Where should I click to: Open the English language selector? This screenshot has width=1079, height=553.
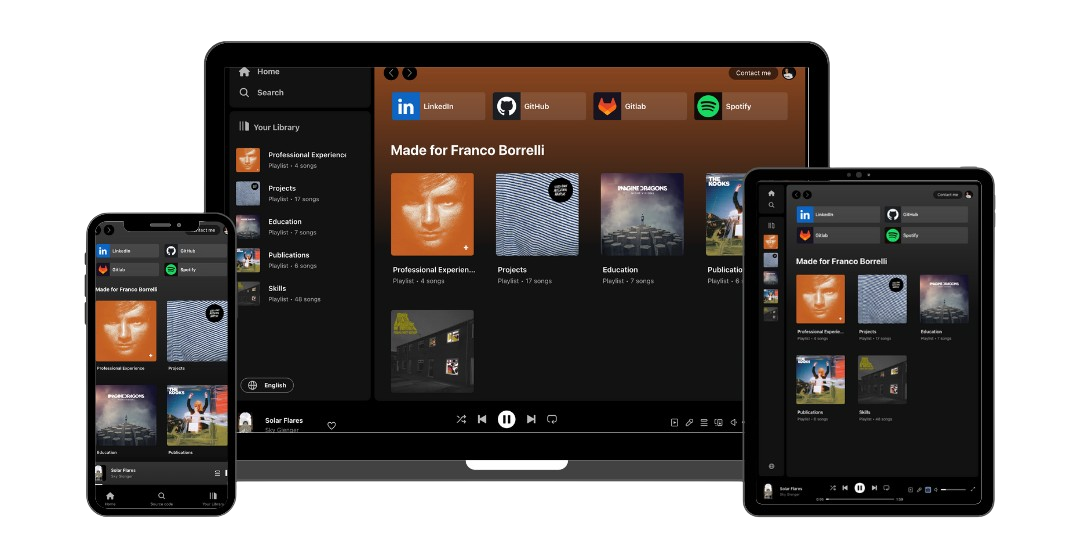[x=267, y=385]
